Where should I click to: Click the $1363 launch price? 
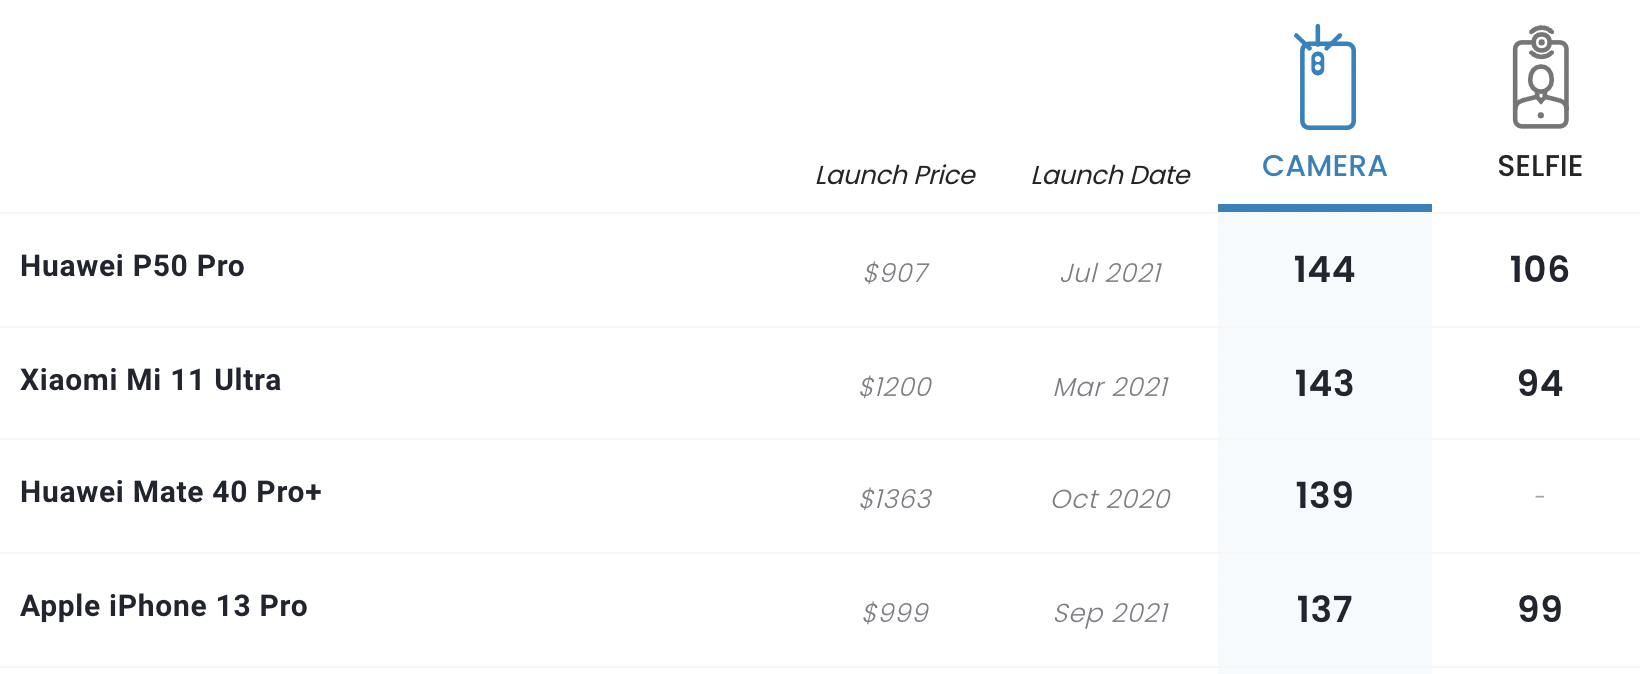(x=896, y=498)
